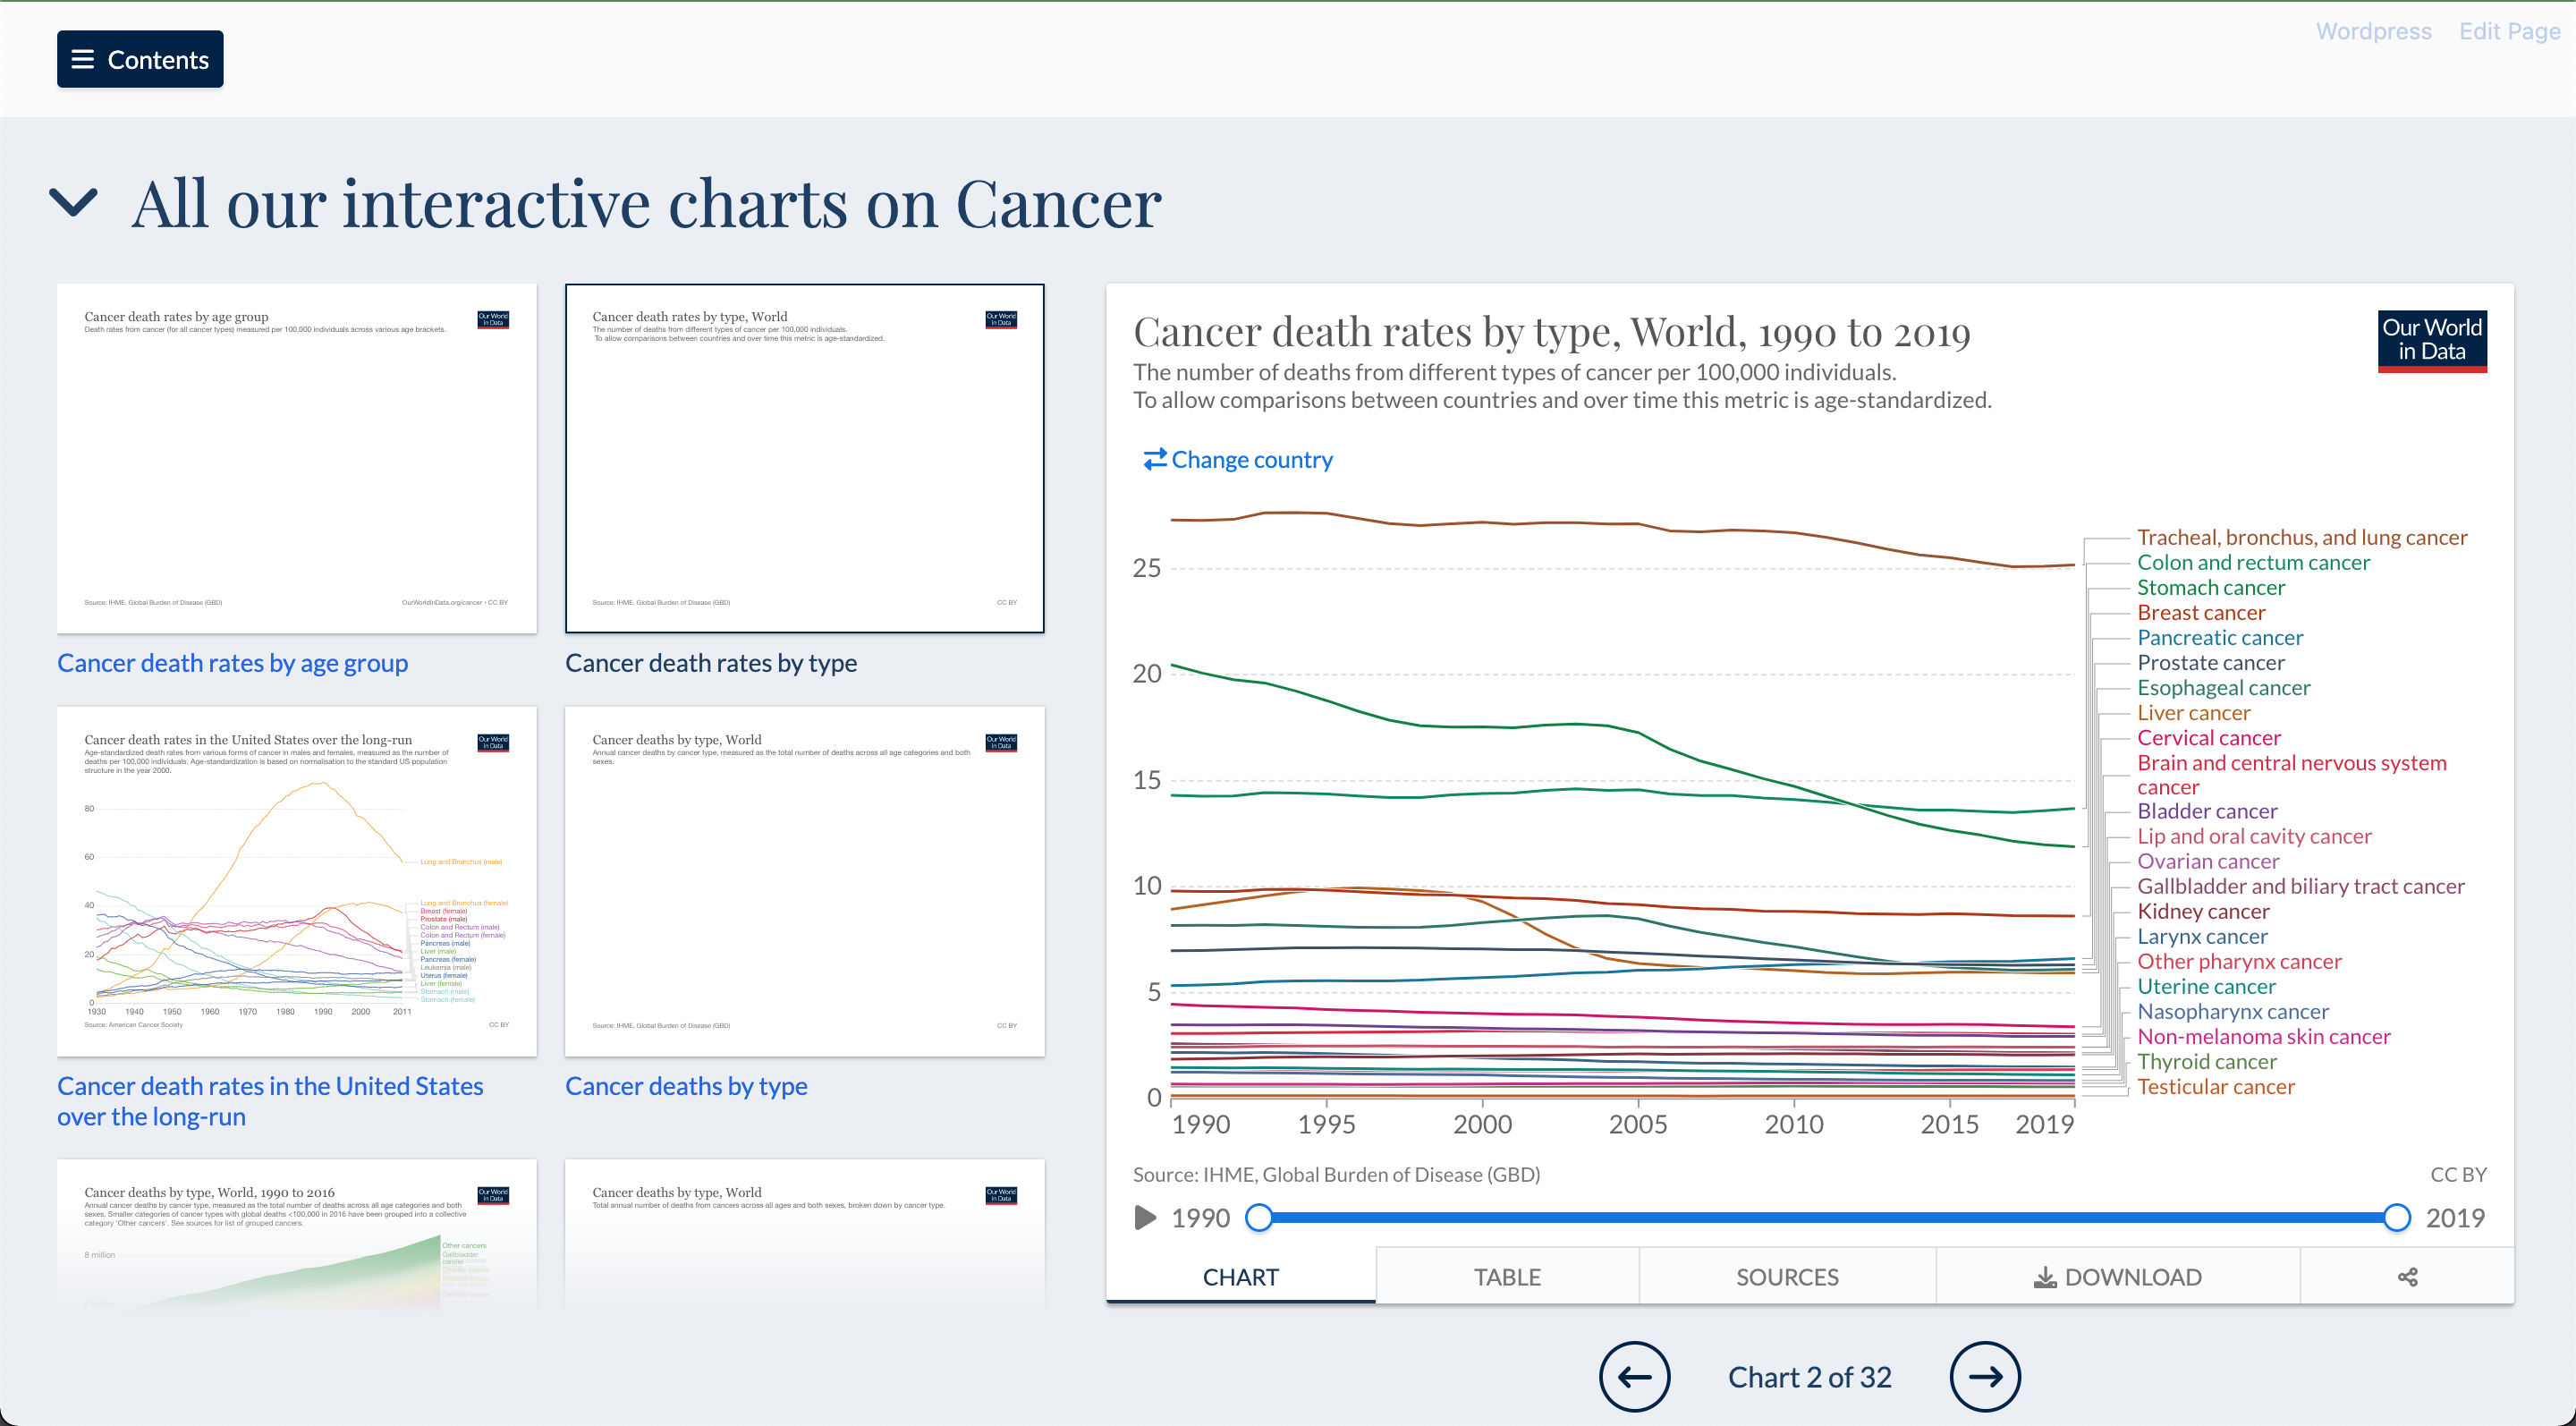Click the Our World in Data logo
This screenshot has height=1426, width=2576.
tap(2432, 341)
